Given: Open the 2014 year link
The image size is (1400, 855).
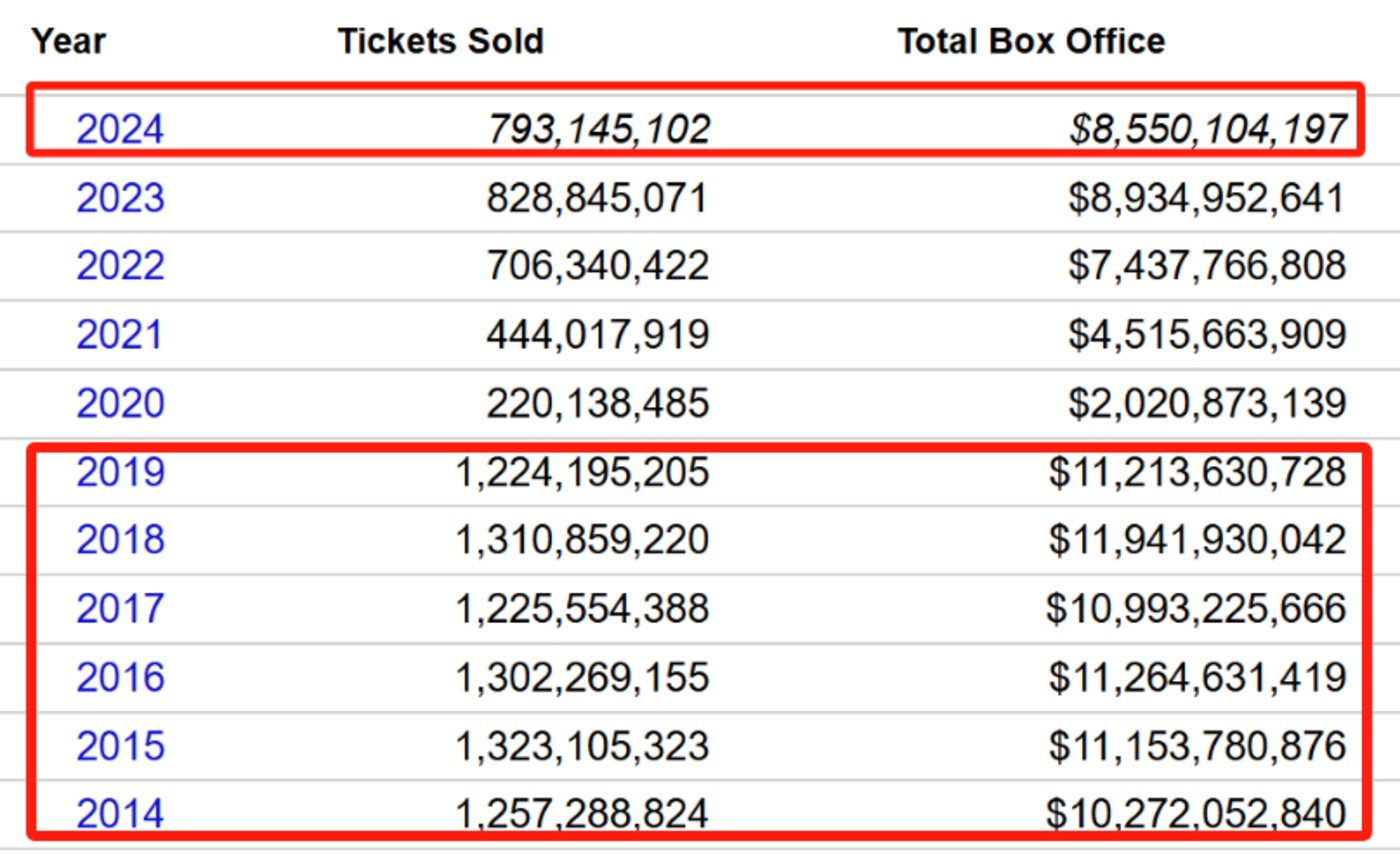Looking at the screenshot, I should tap(120, 813).
